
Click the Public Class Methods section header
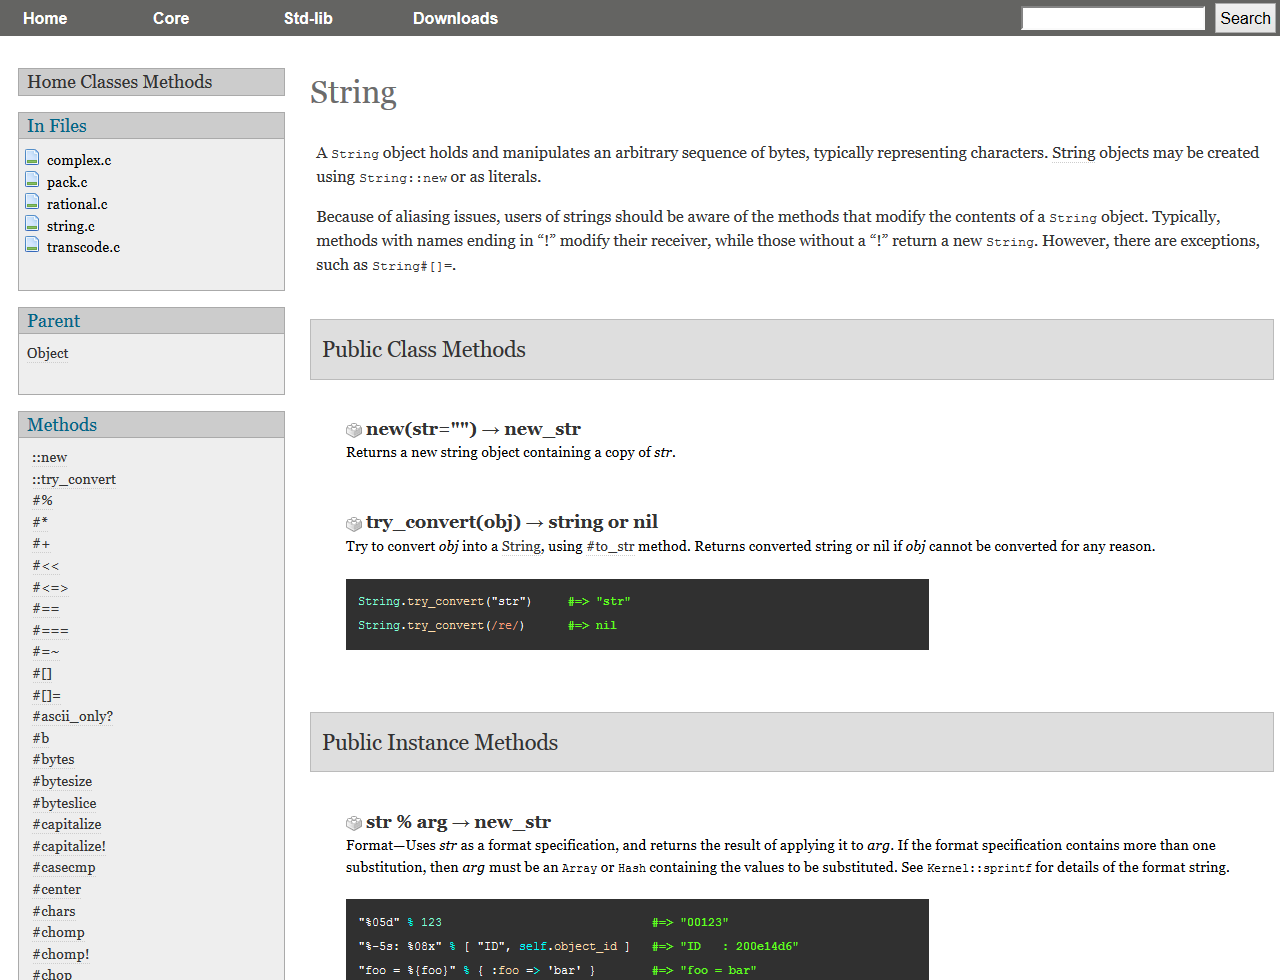pyautogui.click(x=792, y=349)
